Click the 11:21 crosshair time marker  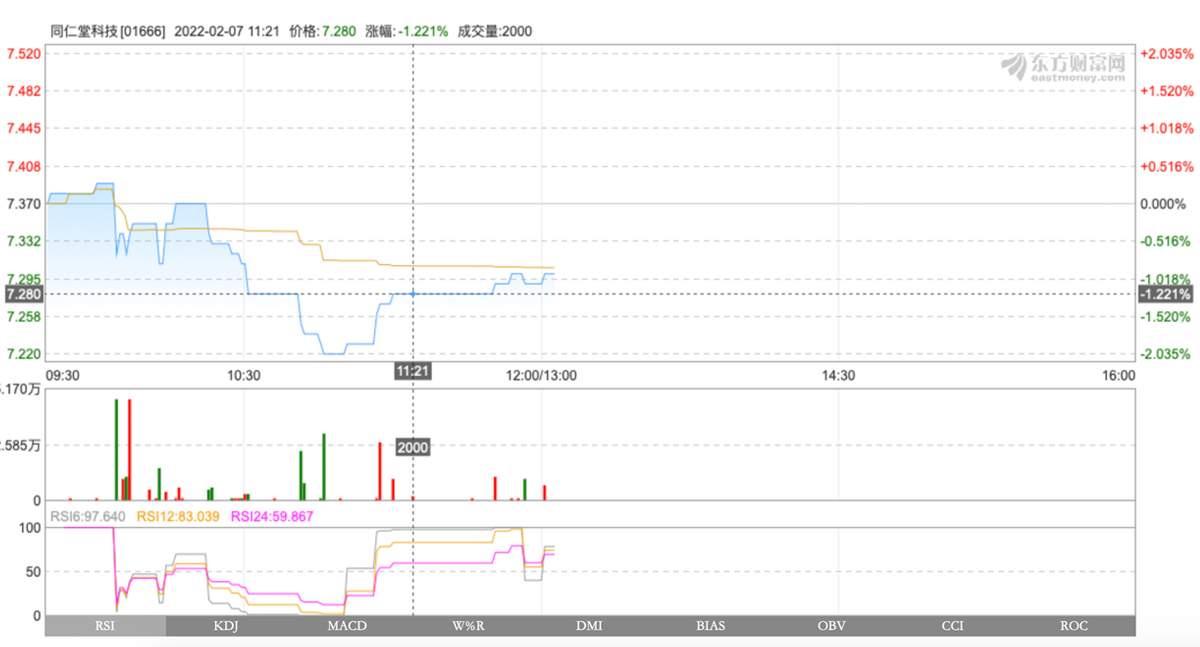[413, 371]
